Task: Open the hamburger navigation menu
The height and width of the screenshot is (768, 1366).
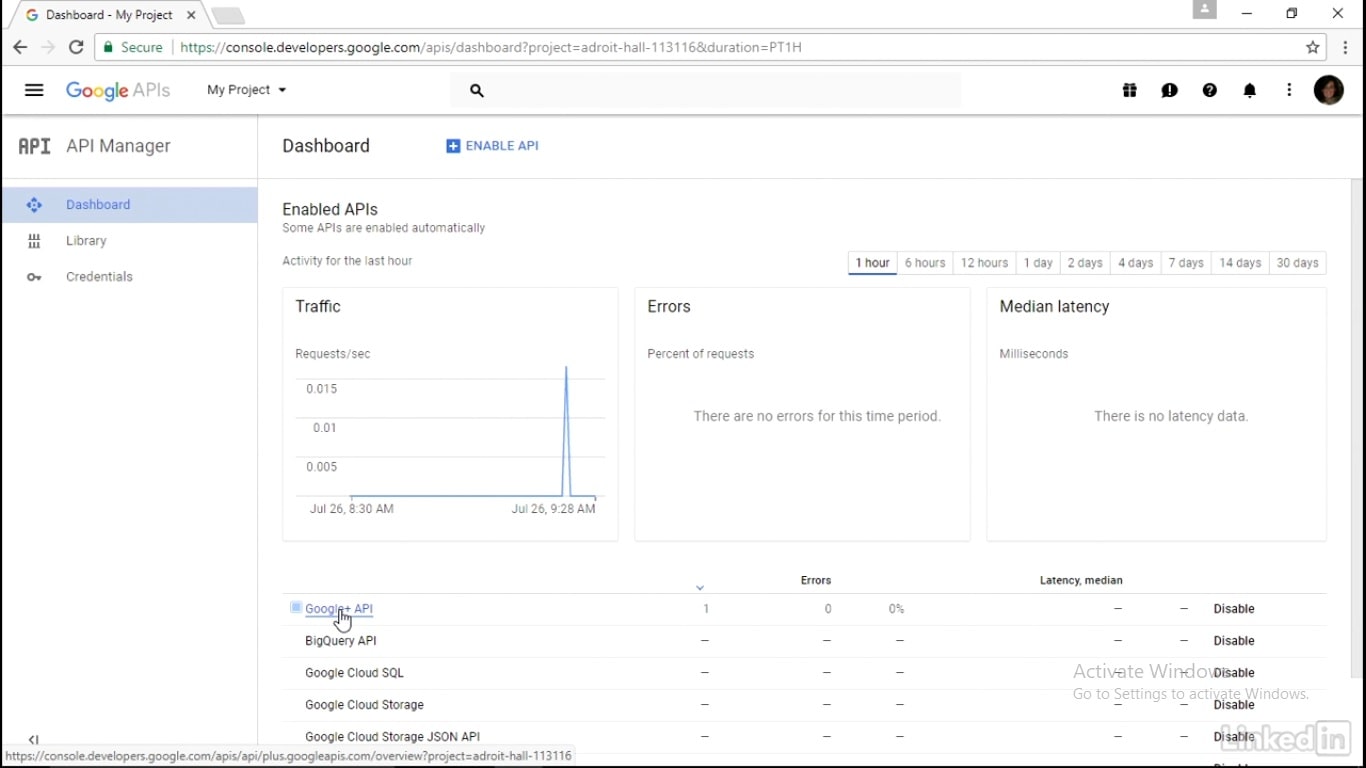Action: 34,90
